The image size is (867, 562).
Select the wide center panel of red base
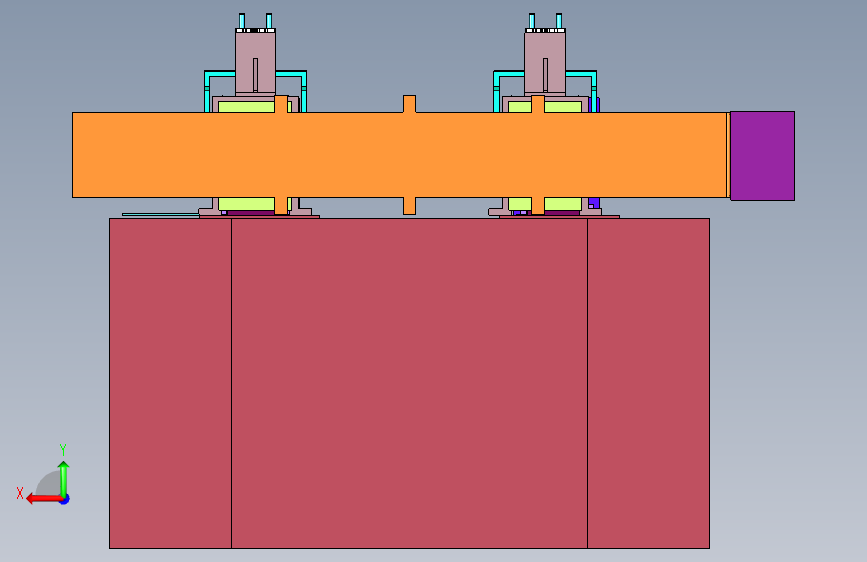point(409,383)
